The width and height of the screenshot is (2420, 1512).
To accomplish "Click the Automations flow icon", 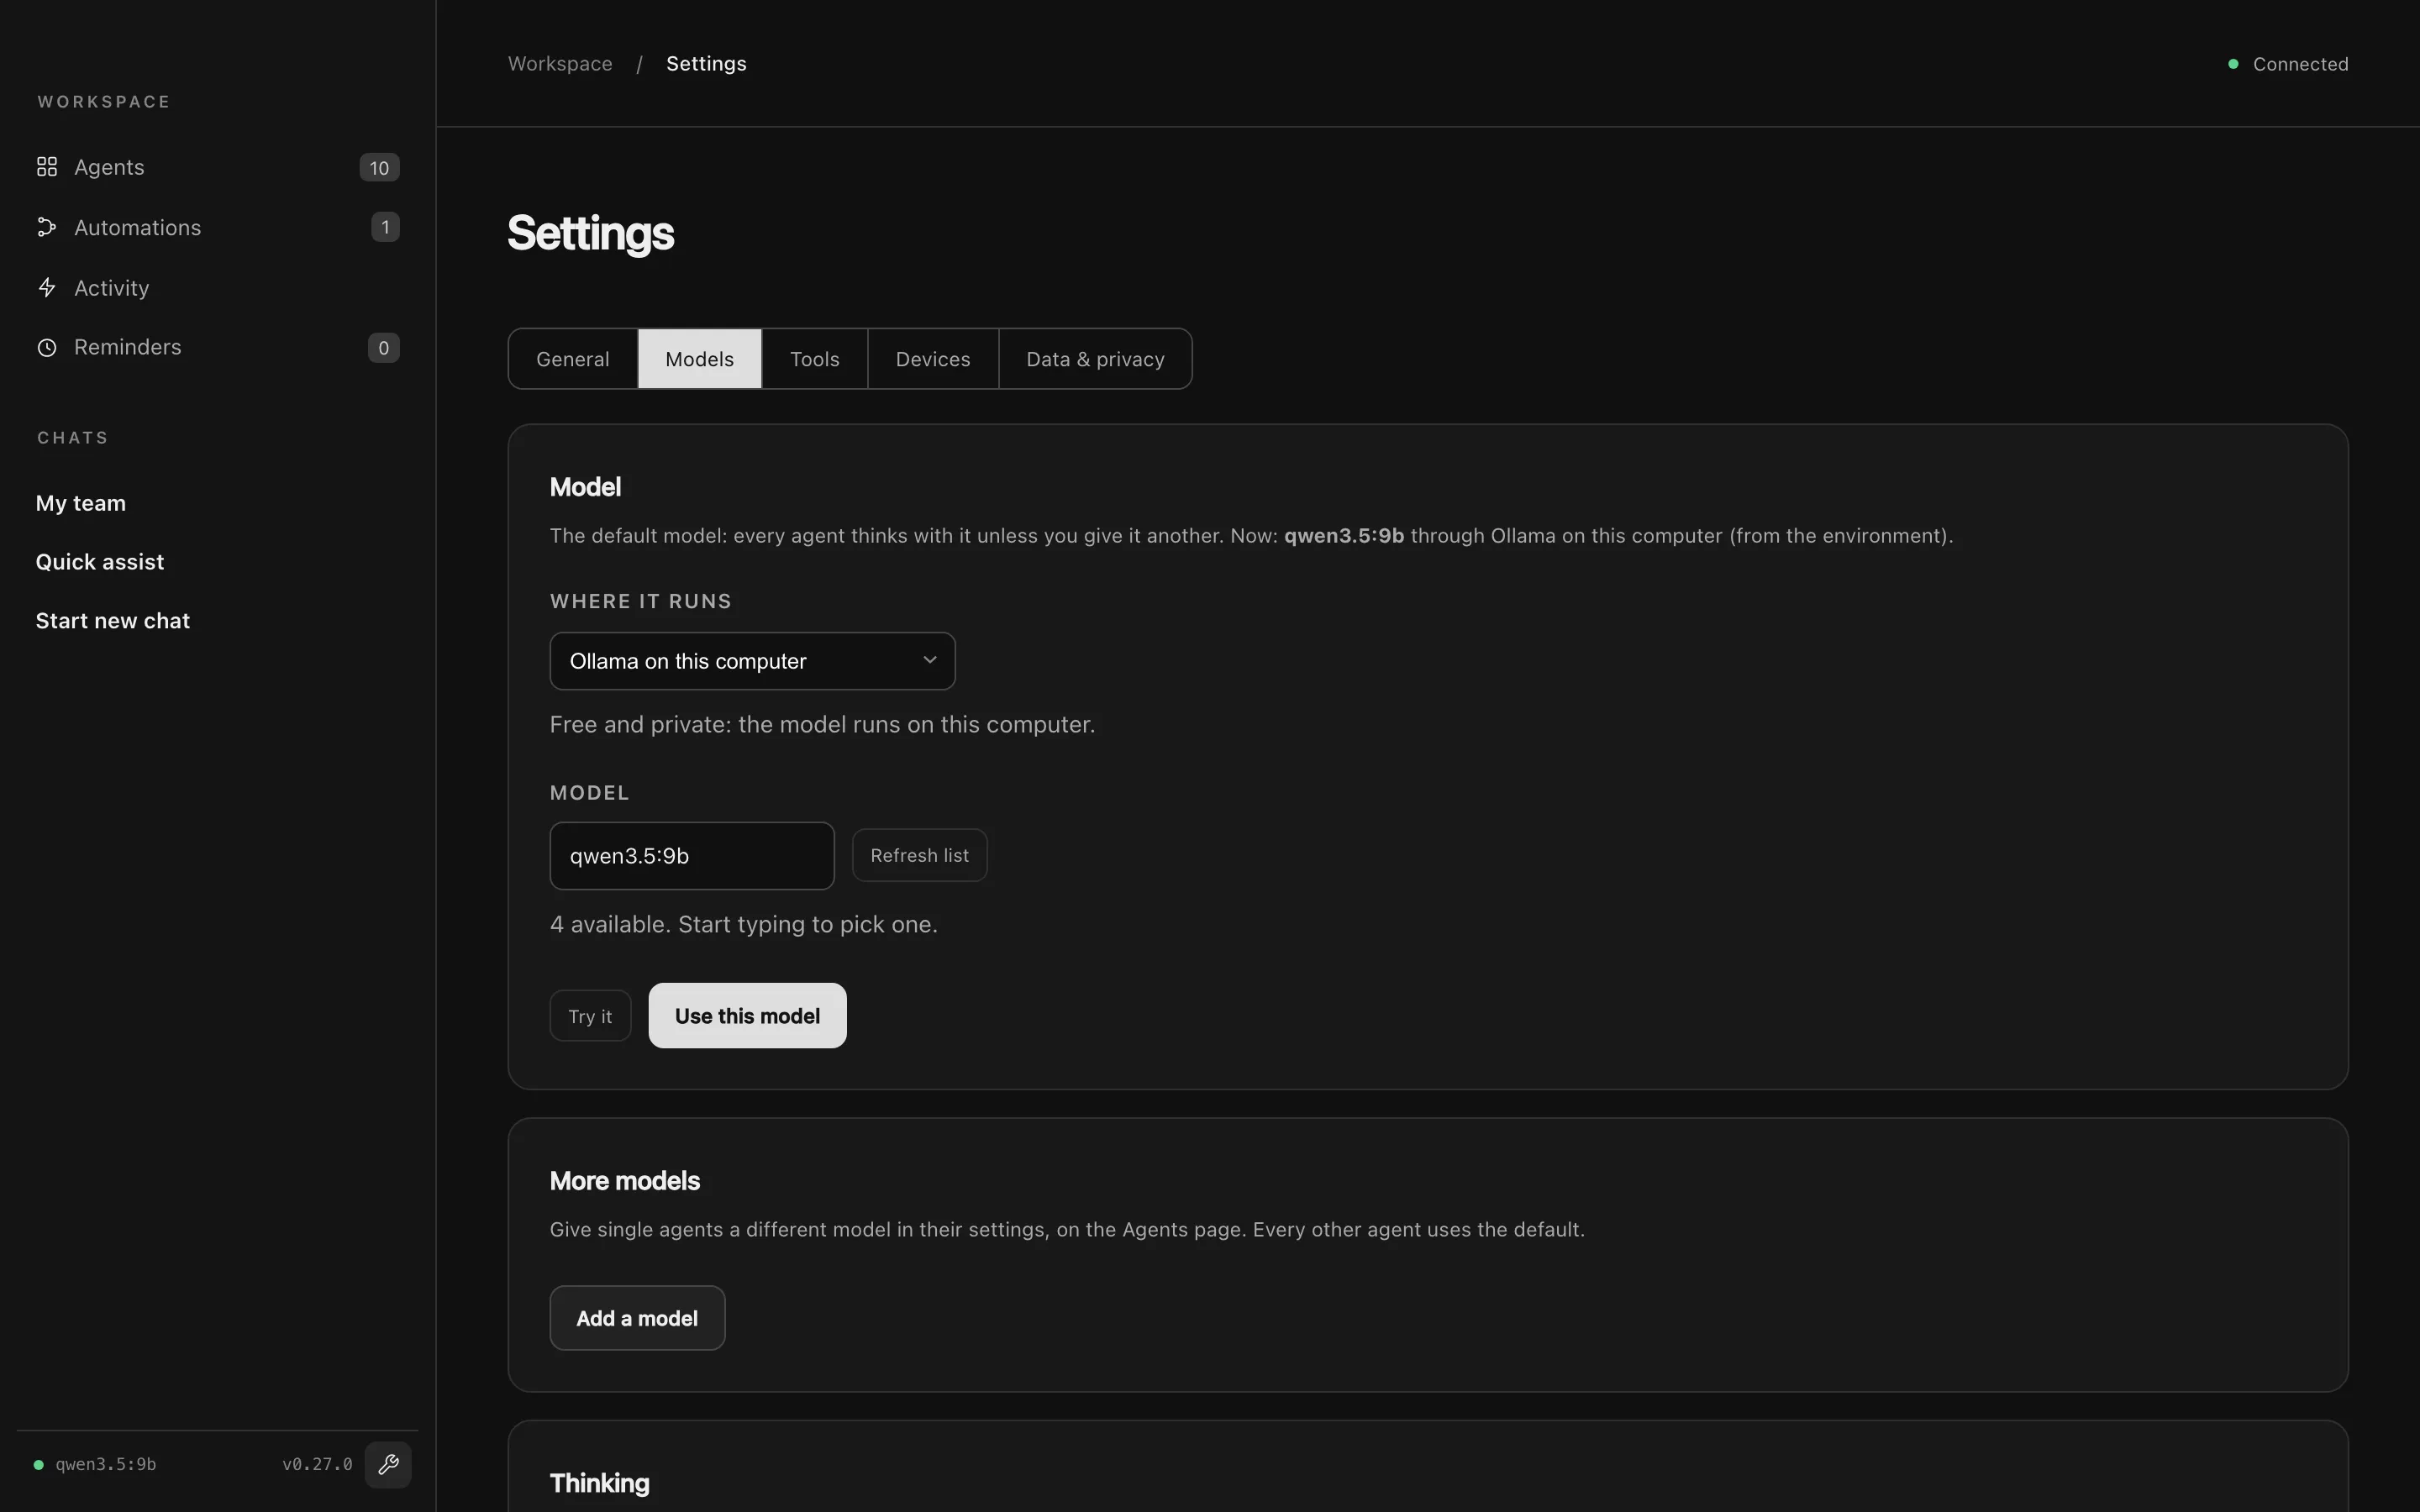I will point(47,227).
